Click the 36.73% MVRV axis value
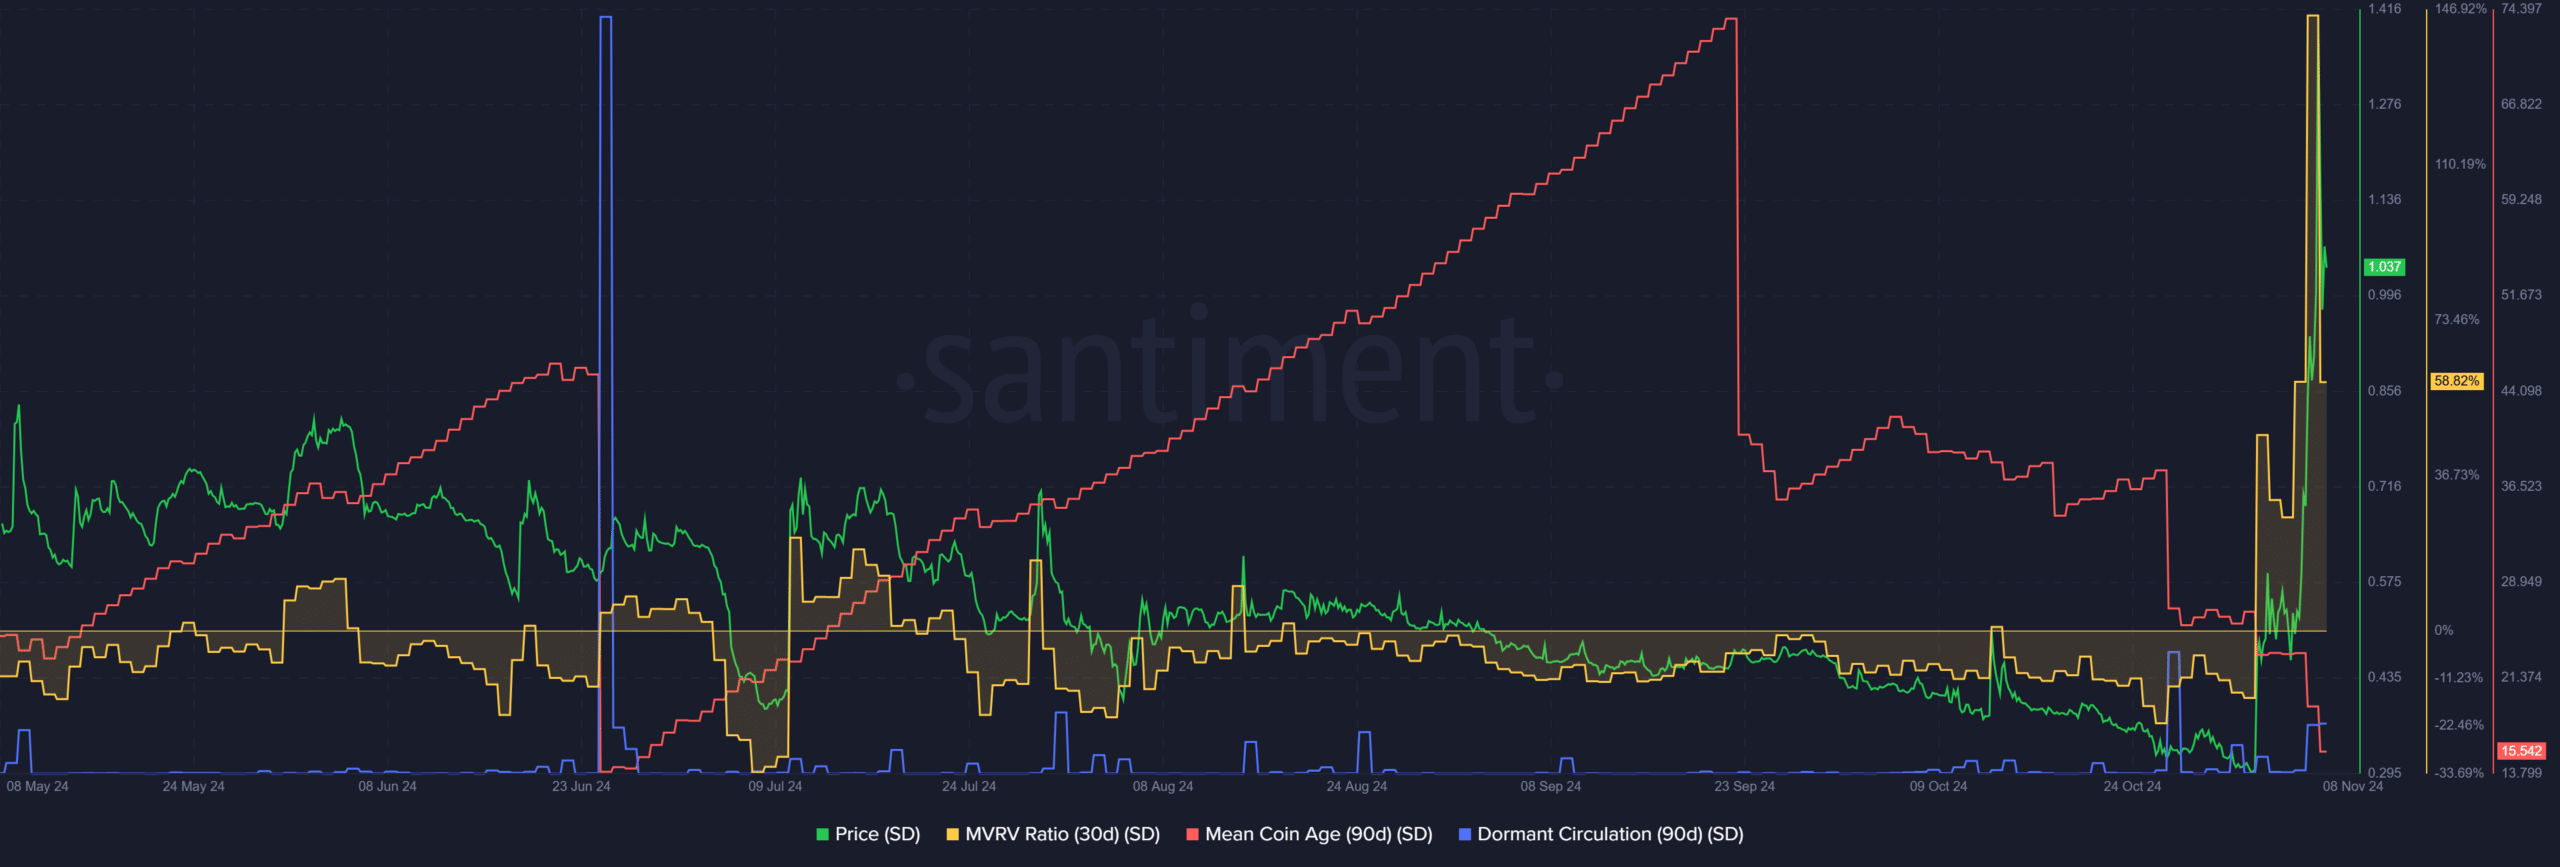Image resolution: width=2560 pixels, height=867 pixels. tap(2457, 475)
